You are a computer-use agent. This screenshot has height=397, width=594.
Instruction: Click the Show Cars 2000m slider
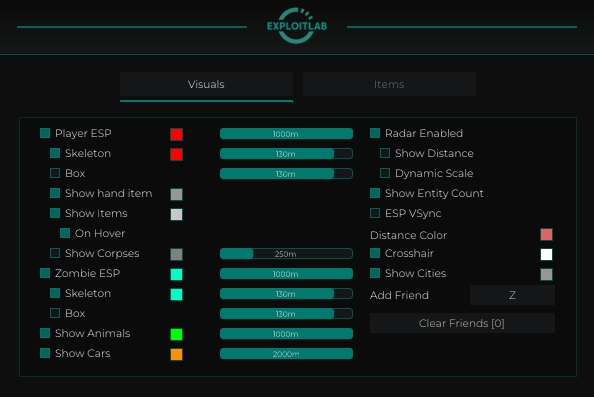pyautogui.click(x=286, y=353)
